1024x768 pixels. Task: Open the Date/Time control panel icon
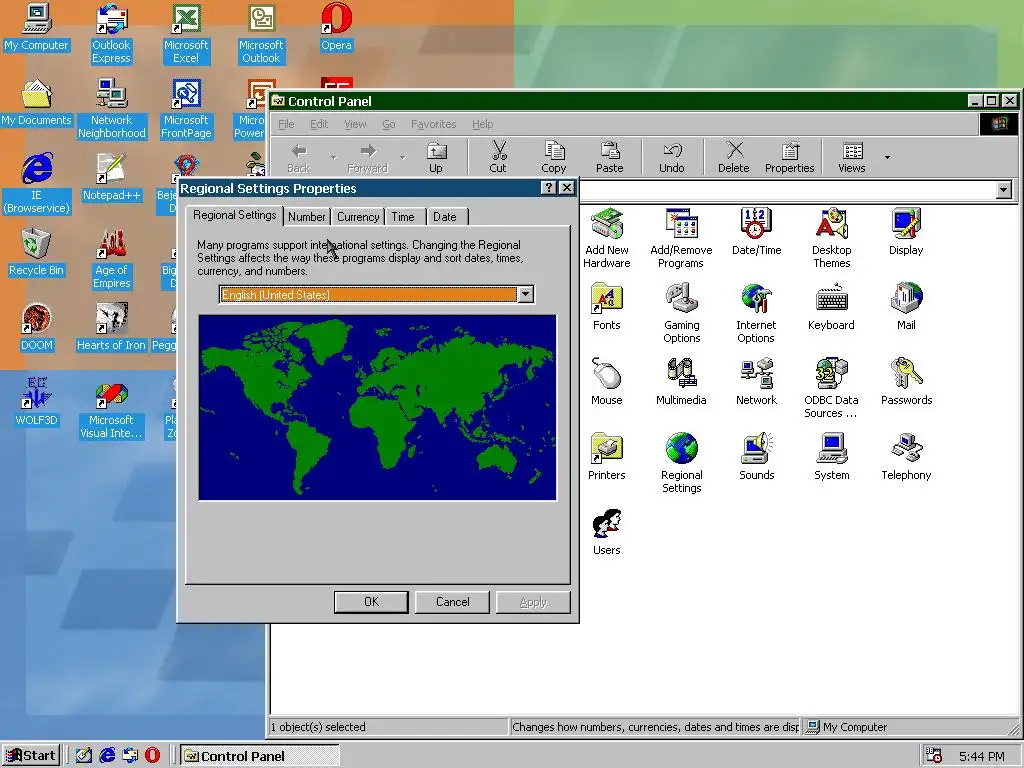(756, 231)
